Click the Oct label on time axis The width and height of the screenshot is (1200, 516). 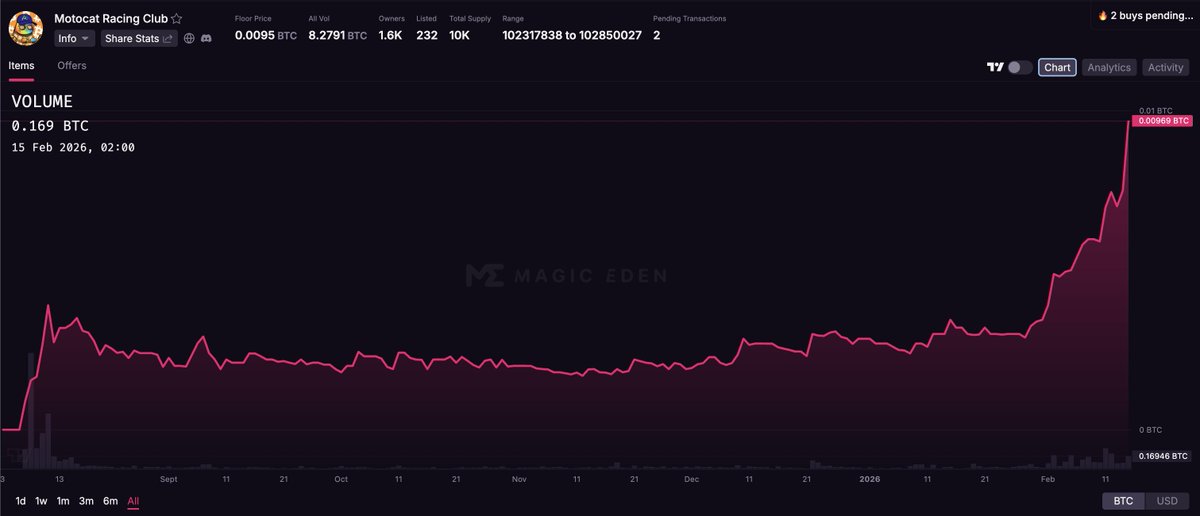[341, 480]
